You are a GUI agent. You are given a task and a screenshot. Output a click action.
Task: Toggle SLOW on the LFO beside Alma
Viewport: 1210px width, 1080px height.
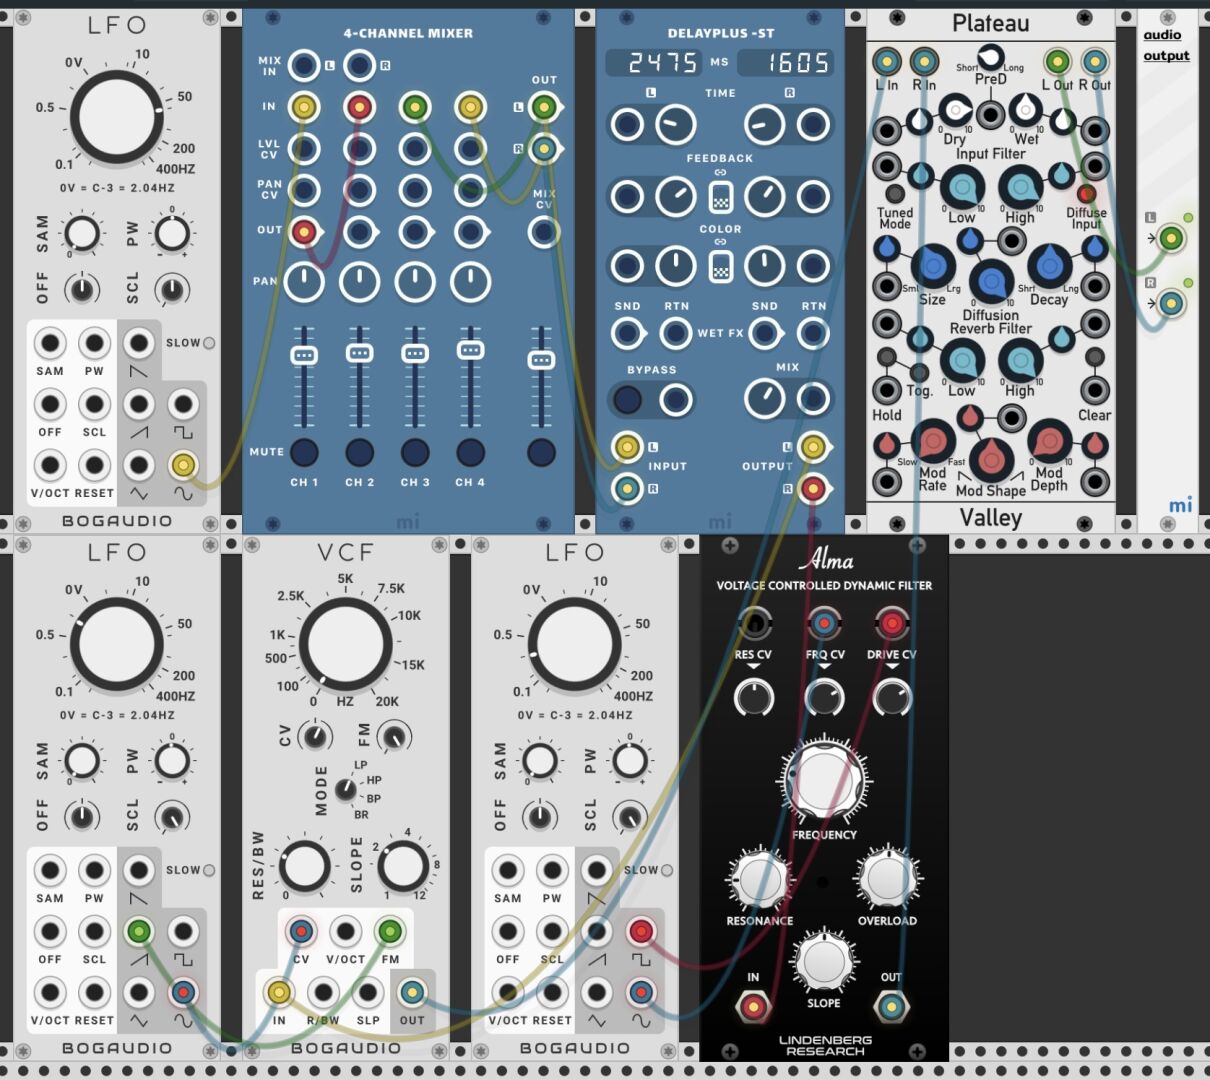point(667,870)
